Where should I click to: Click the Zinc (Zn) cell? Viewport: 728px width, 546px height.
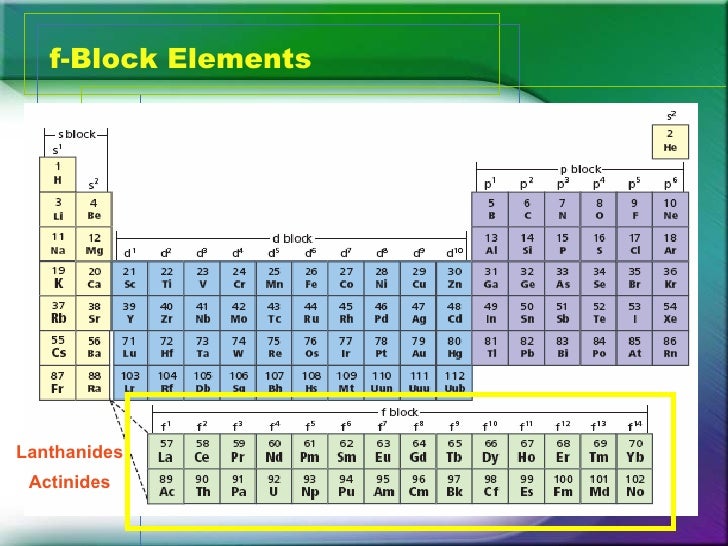[x=455, y=279]
